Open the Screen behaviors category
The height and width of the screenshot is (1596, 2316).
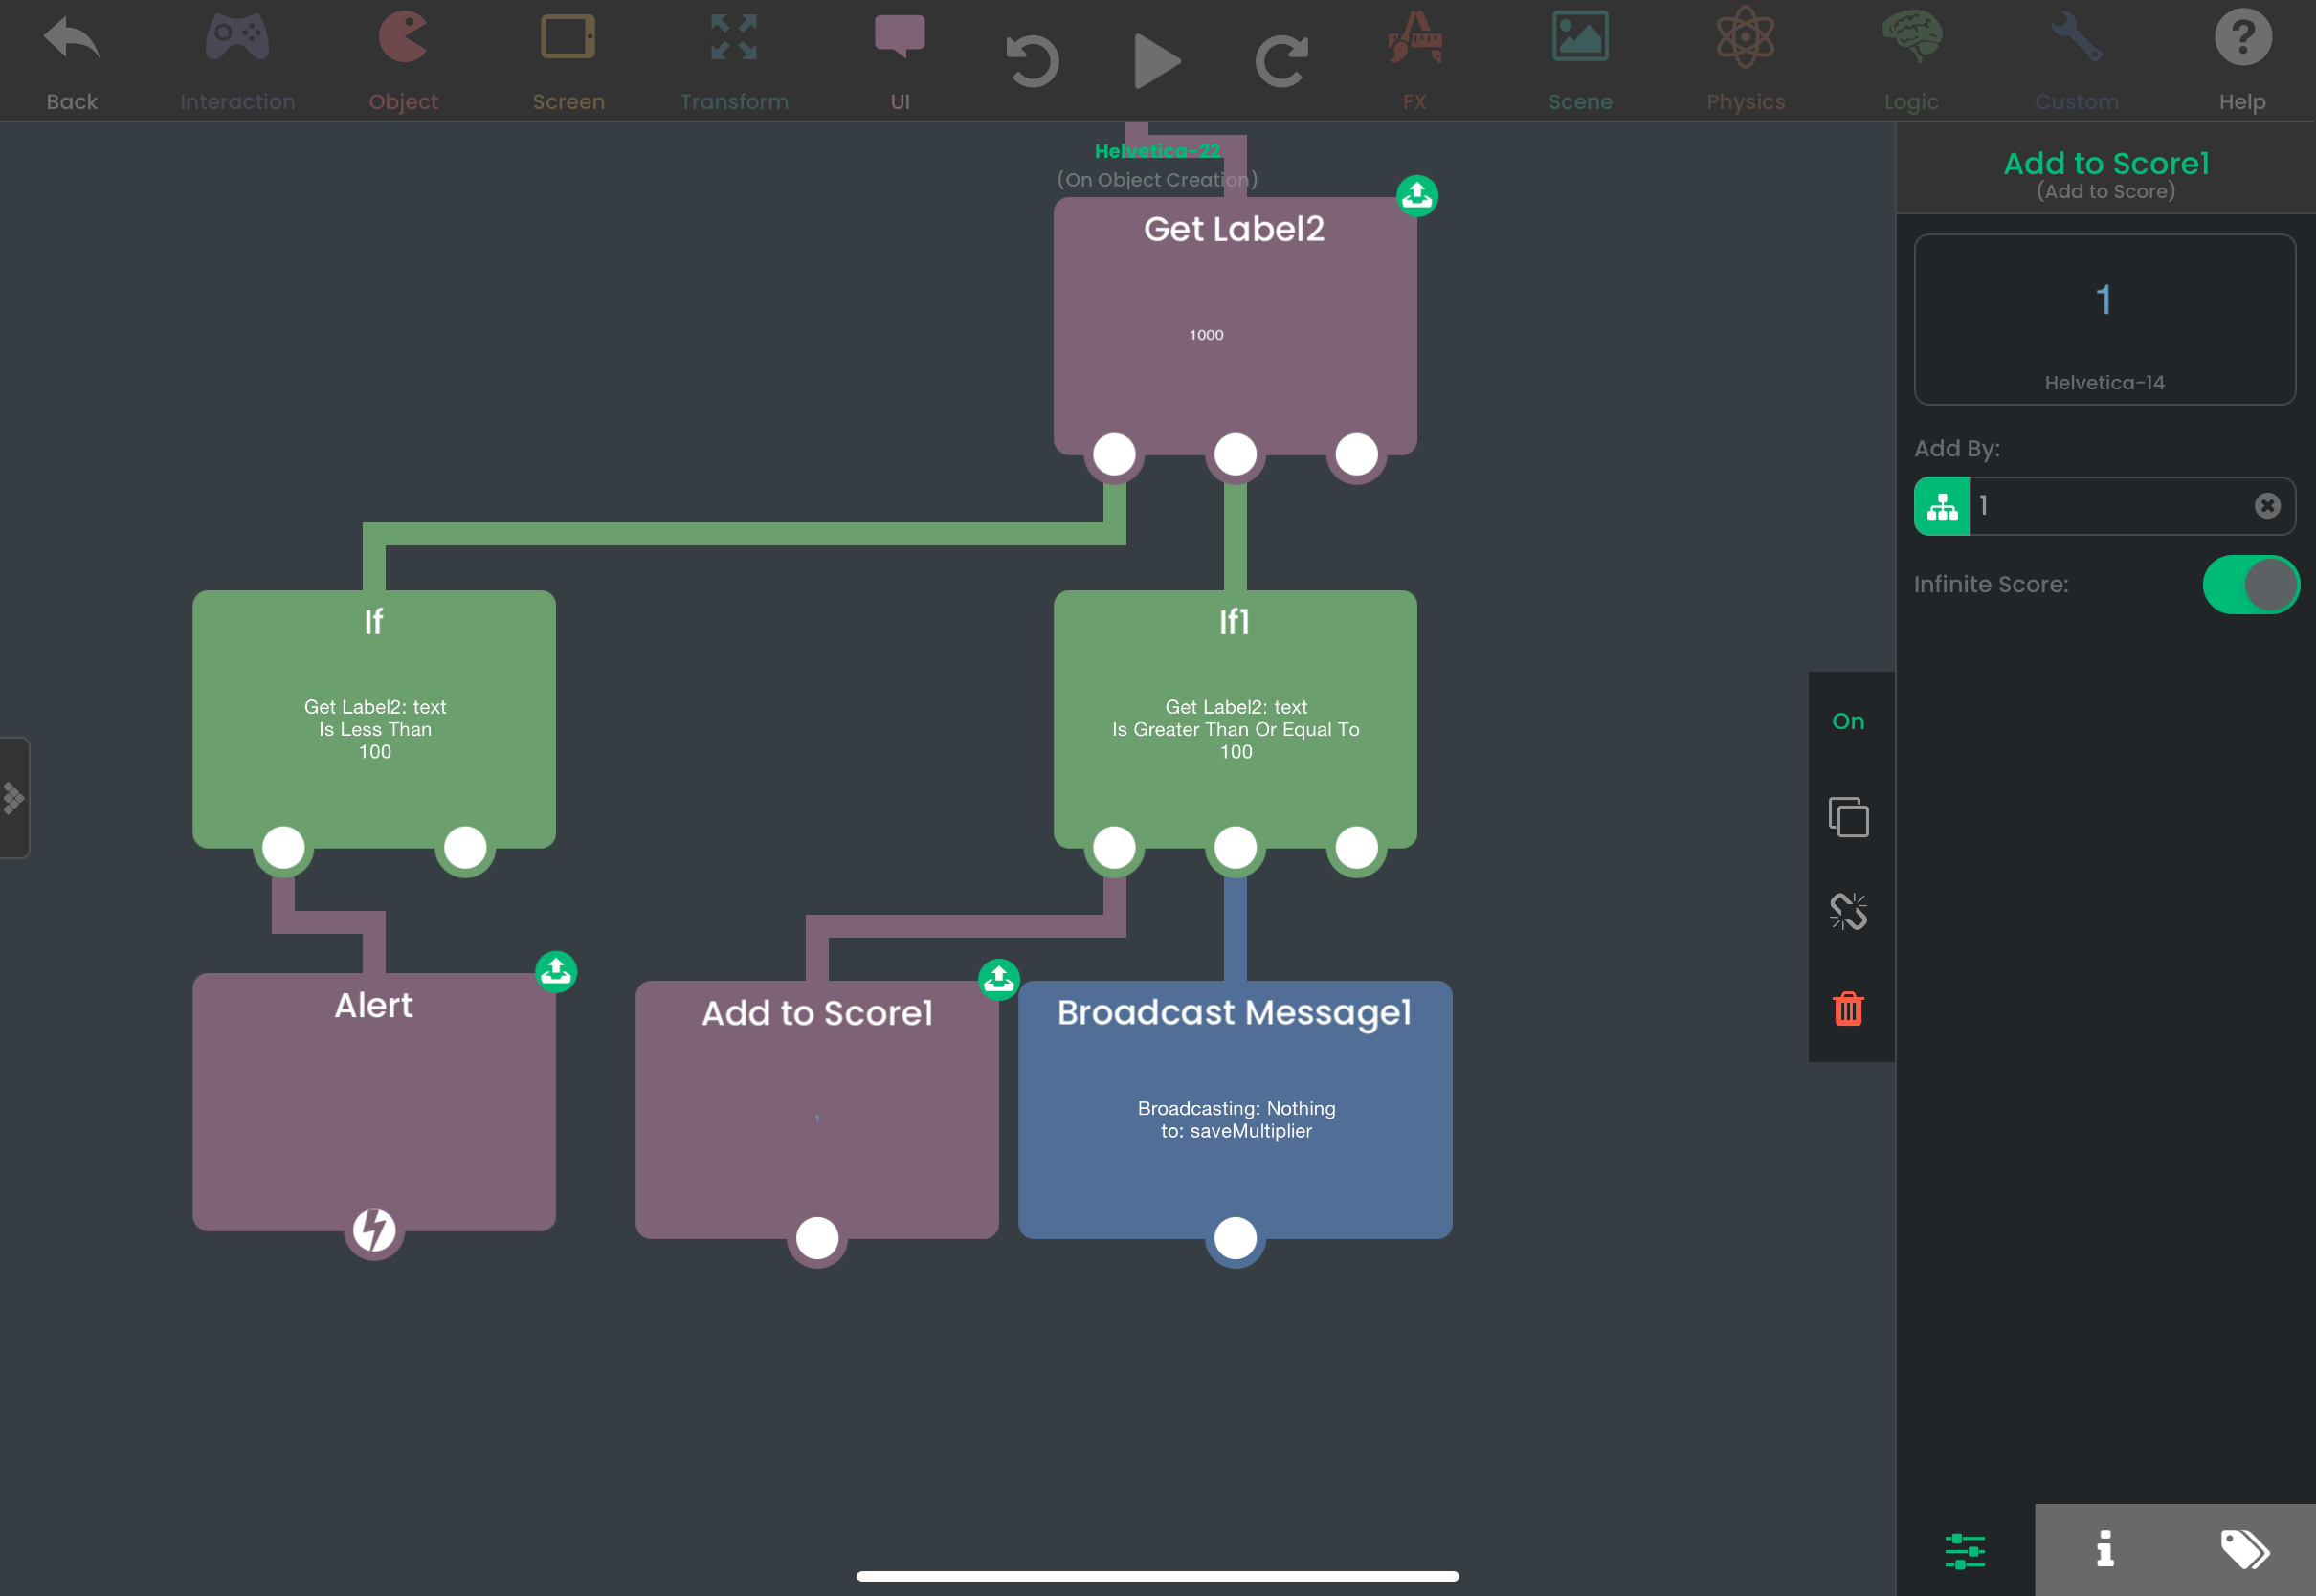click(568, 62)
